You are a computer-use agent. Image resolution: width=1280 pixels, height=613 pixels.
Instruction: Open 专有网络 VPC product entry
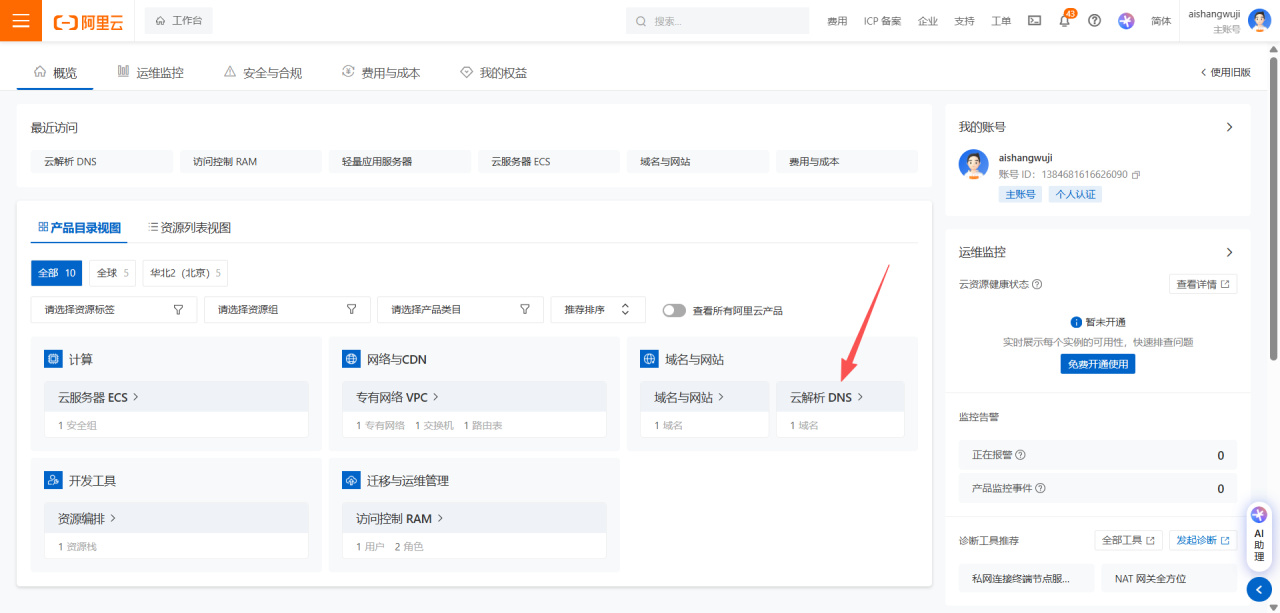(474, 397)
